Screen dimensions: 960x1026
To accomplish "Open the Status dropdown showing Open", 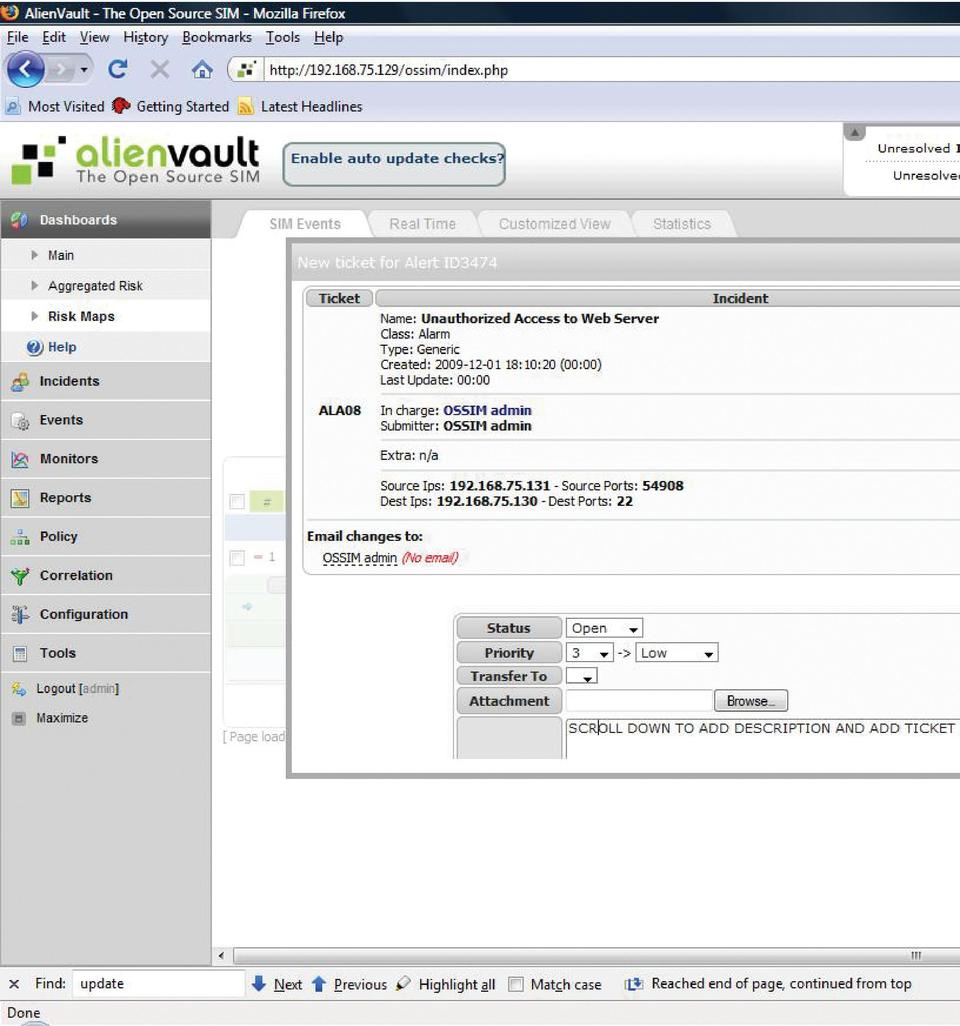I will [604, 629].
